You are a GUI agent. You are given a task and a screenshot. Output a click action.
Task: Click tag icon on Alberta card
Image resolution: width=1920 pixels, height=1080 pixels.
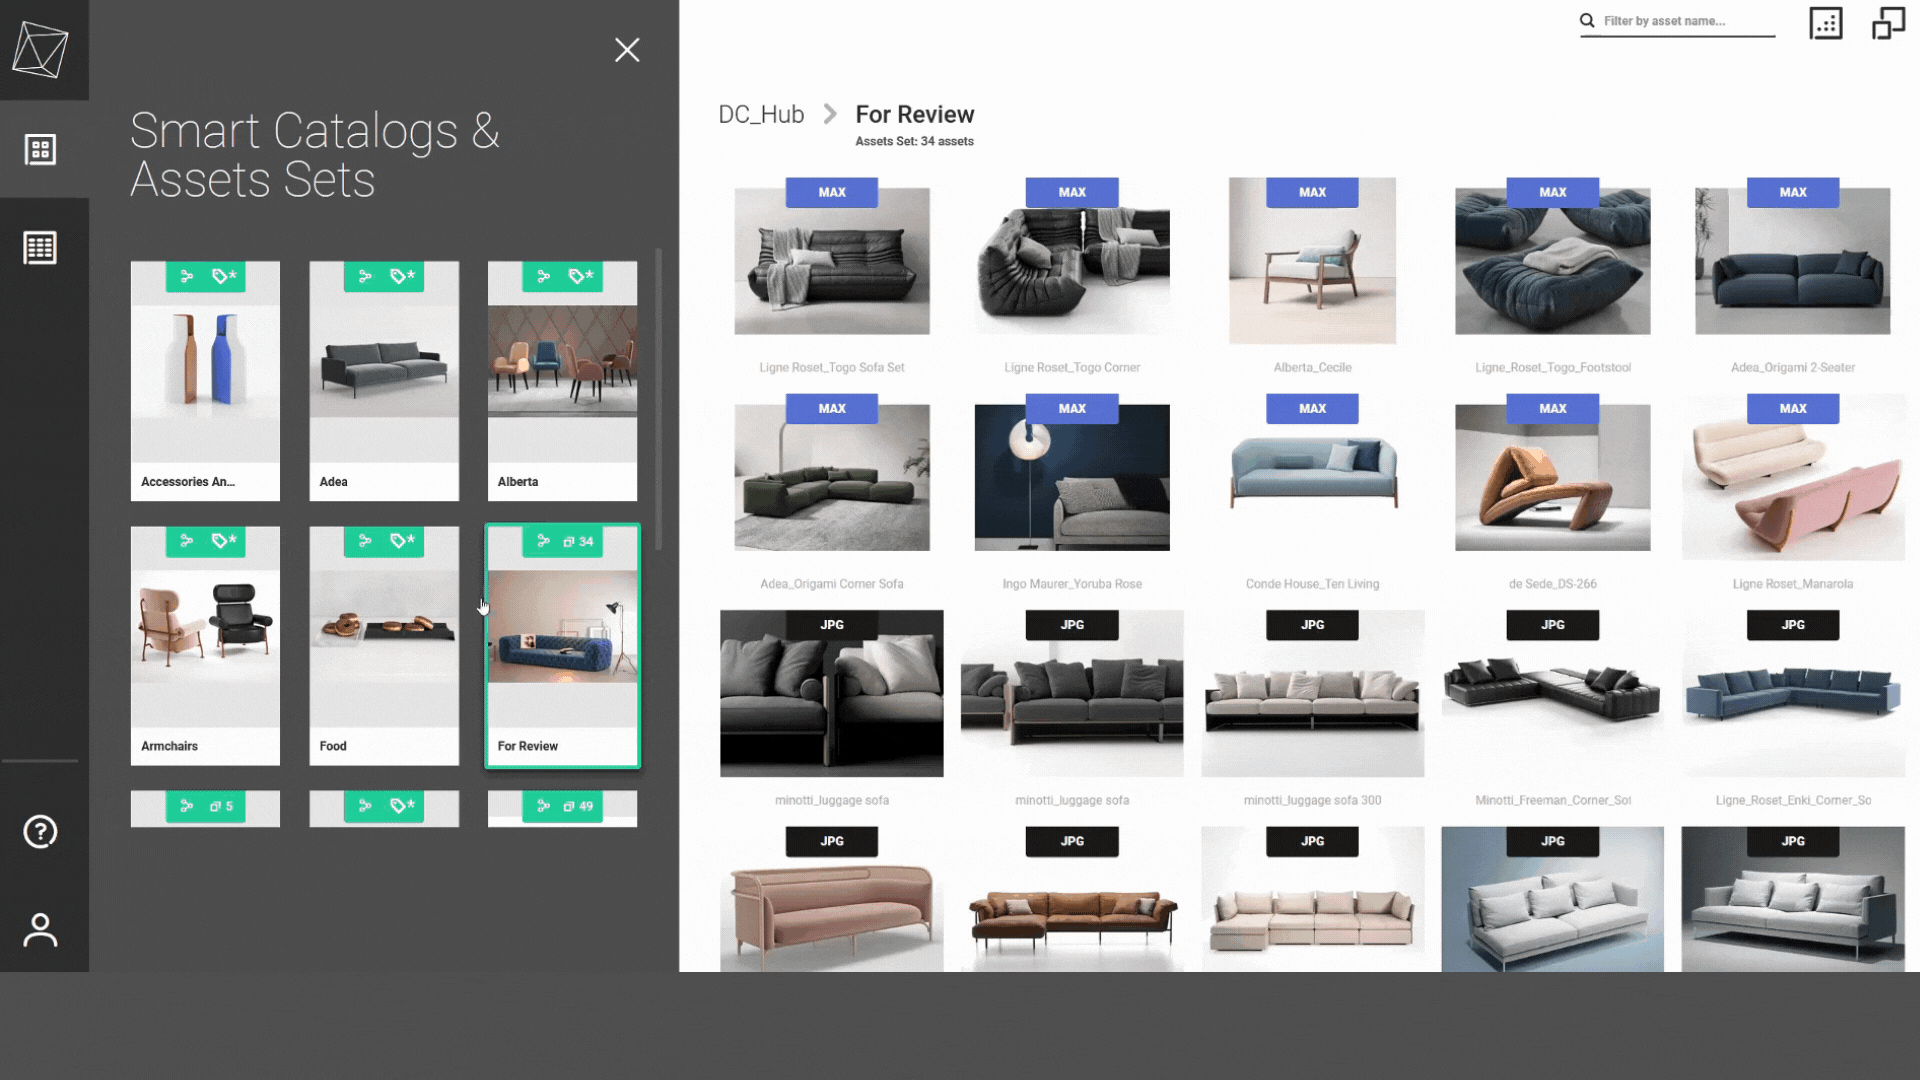pyautogui.click(x=581, y=276)
